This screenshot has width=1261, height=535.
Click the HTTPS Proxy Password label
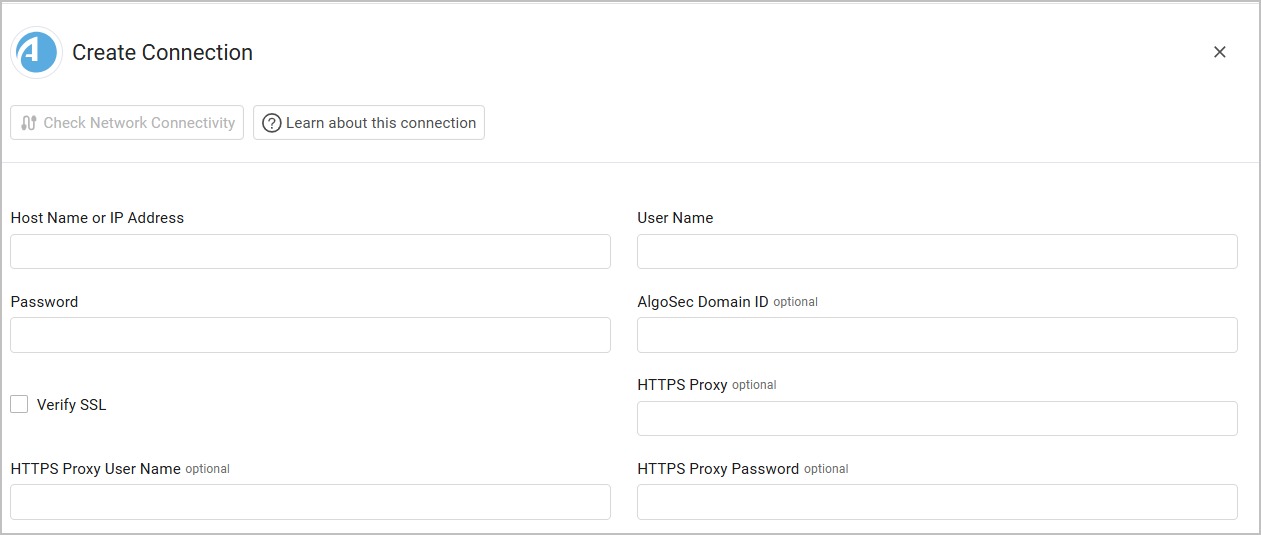718,469
